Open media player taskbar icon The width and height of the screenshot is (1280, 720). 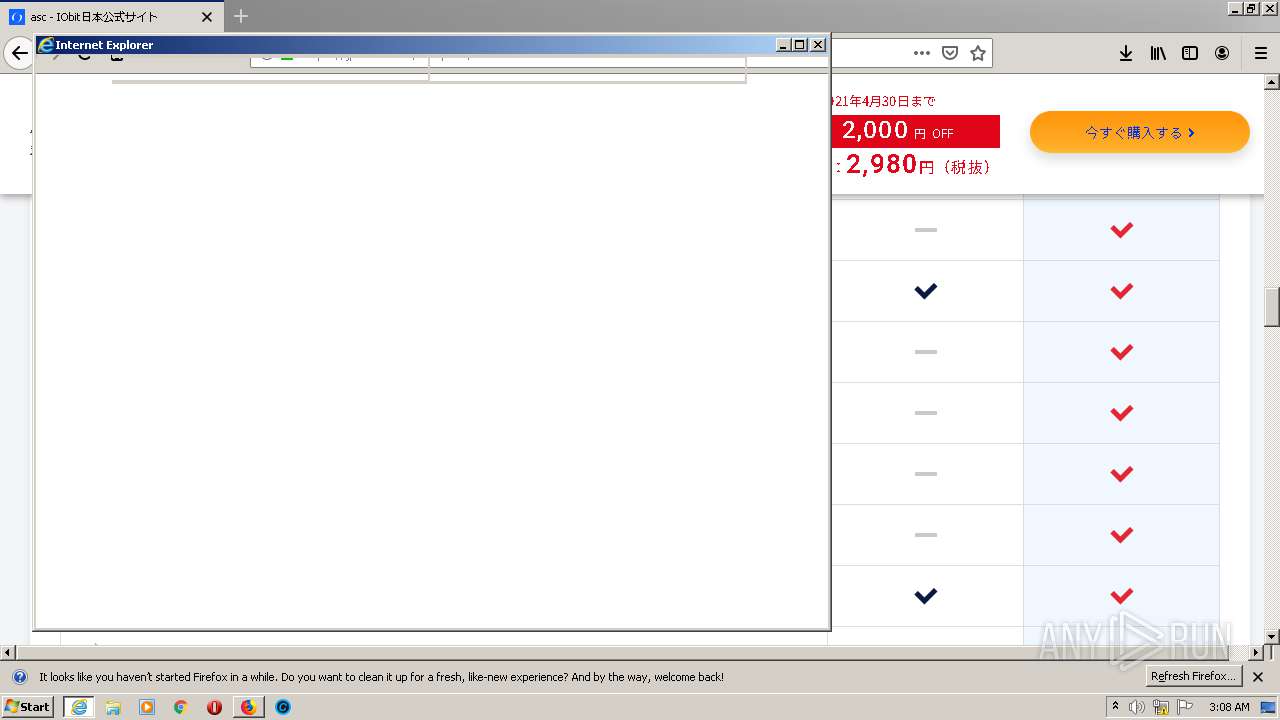(147, 707)
